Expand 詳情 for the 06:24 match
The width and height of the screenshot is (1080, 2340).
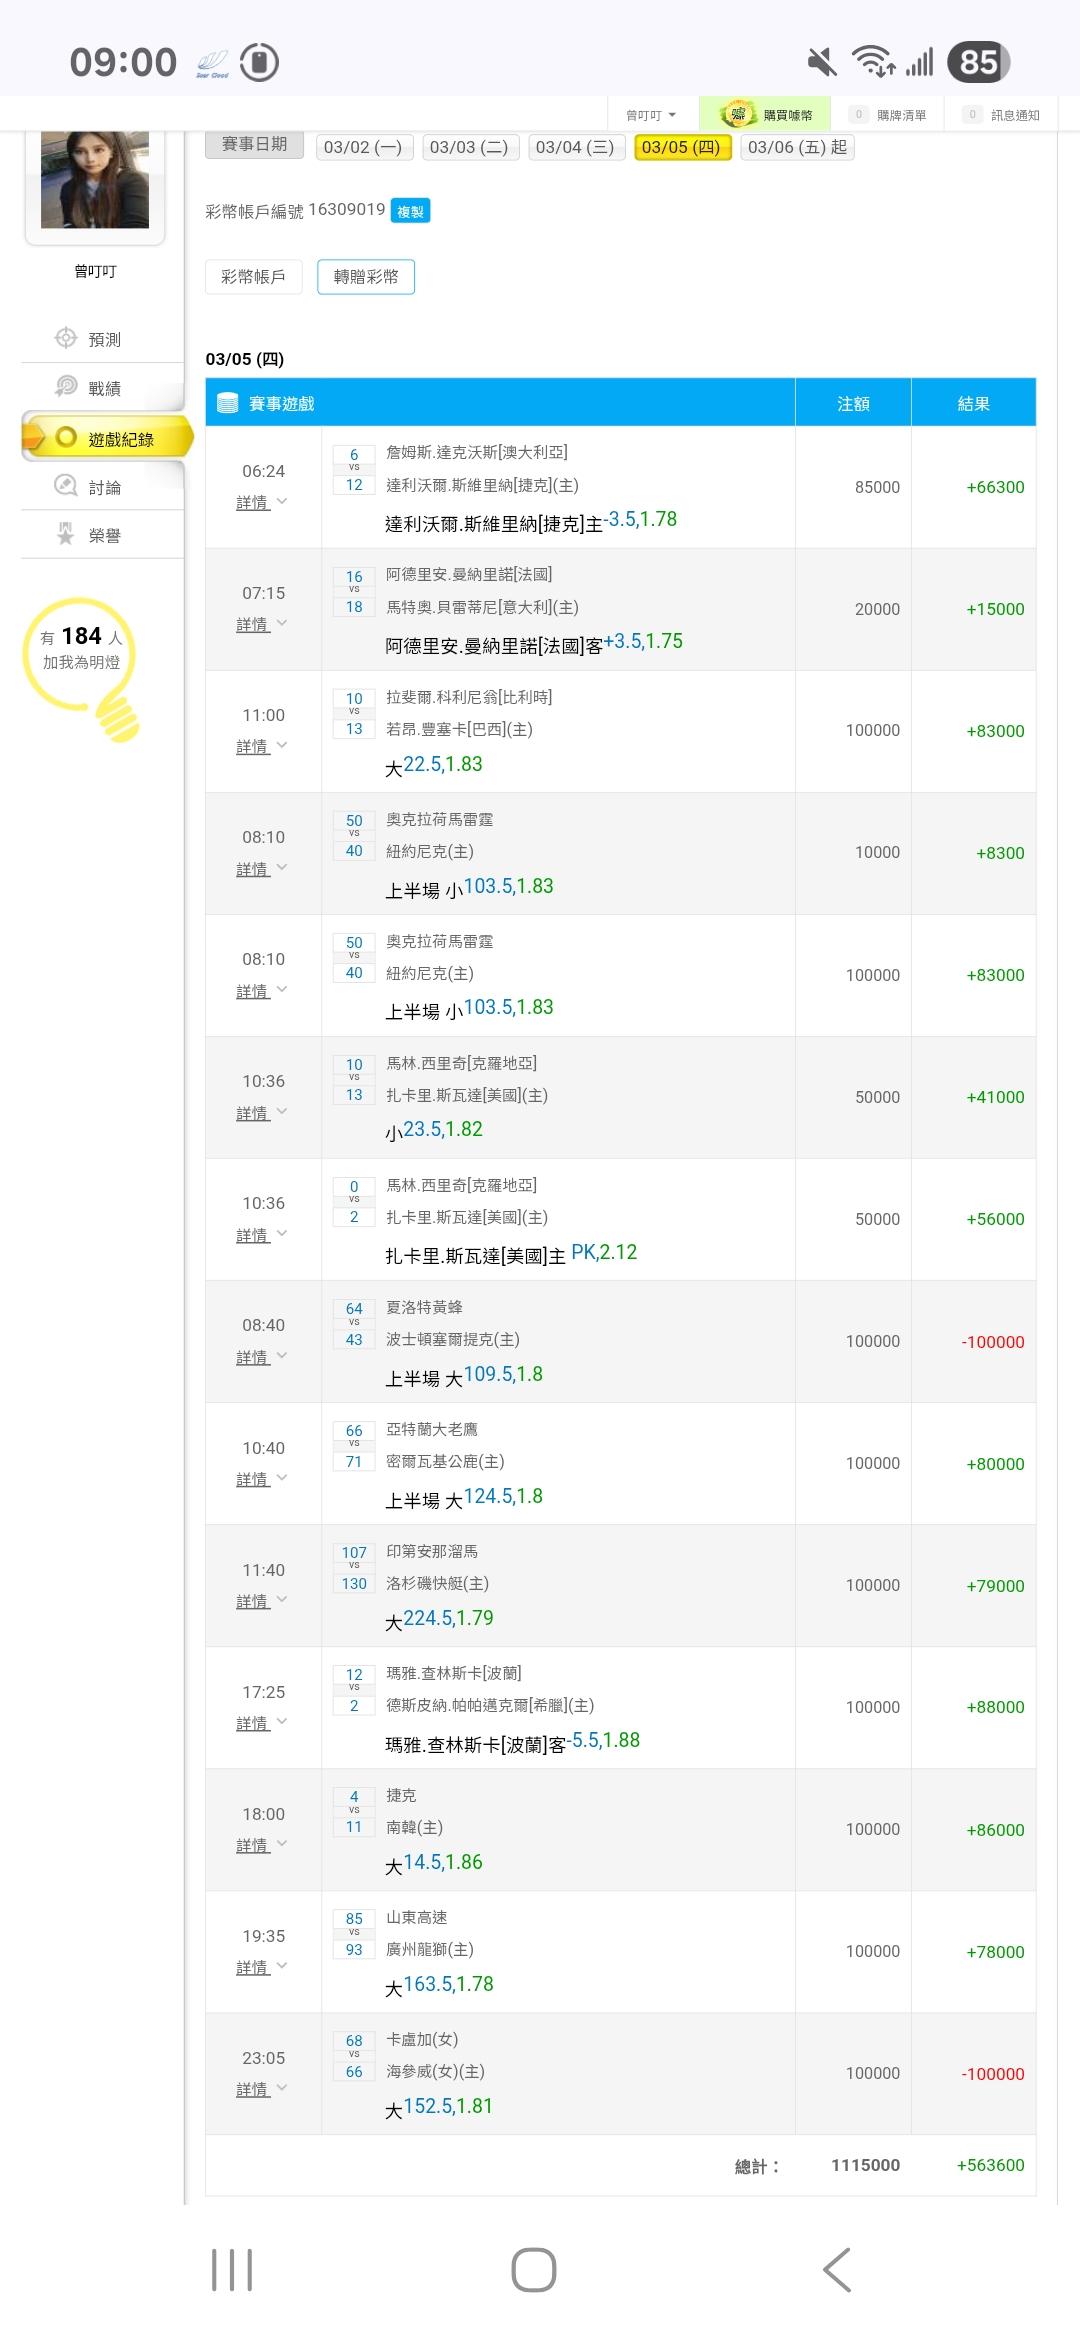pyautogui.click(x=262, y=502)
